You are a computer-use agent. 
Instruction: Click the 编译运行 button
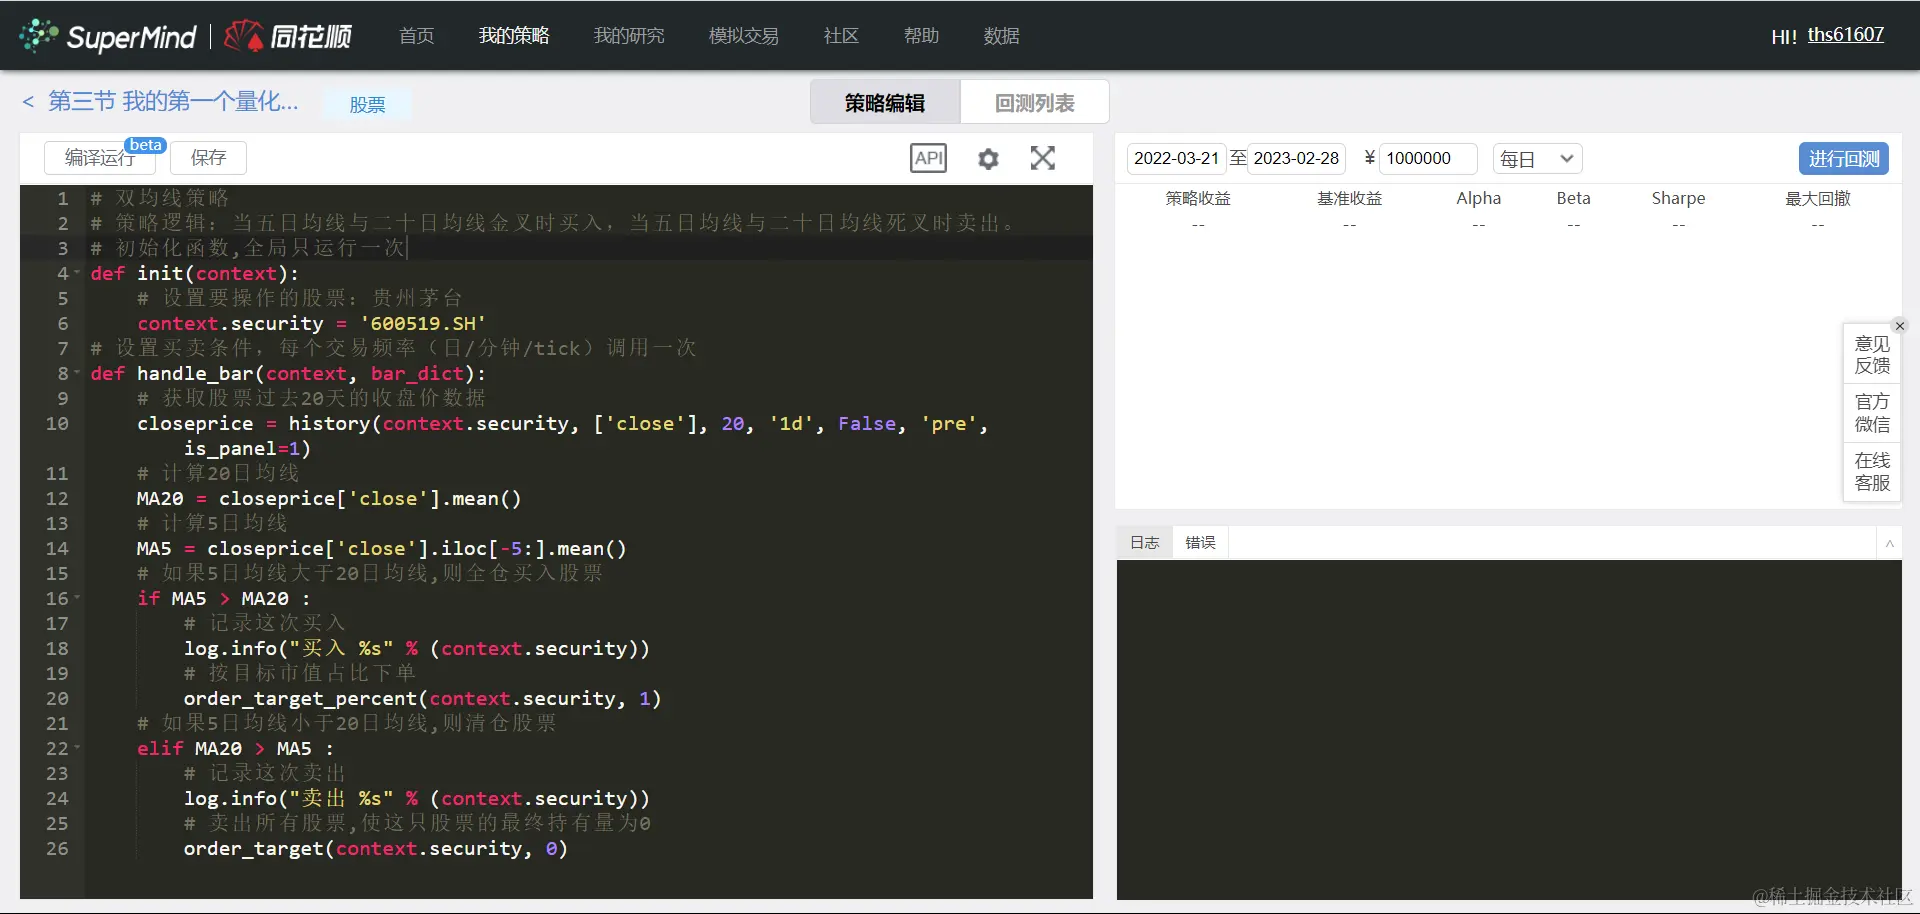click(x=100, y=158)
